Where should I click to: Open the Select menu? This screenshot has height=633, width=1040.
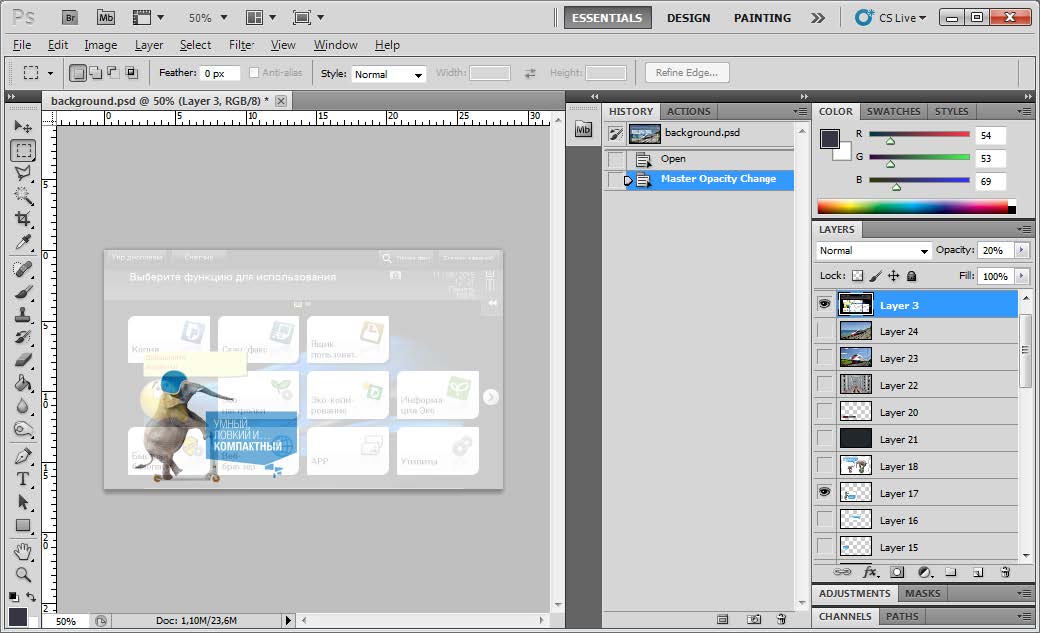click(195, 45)
